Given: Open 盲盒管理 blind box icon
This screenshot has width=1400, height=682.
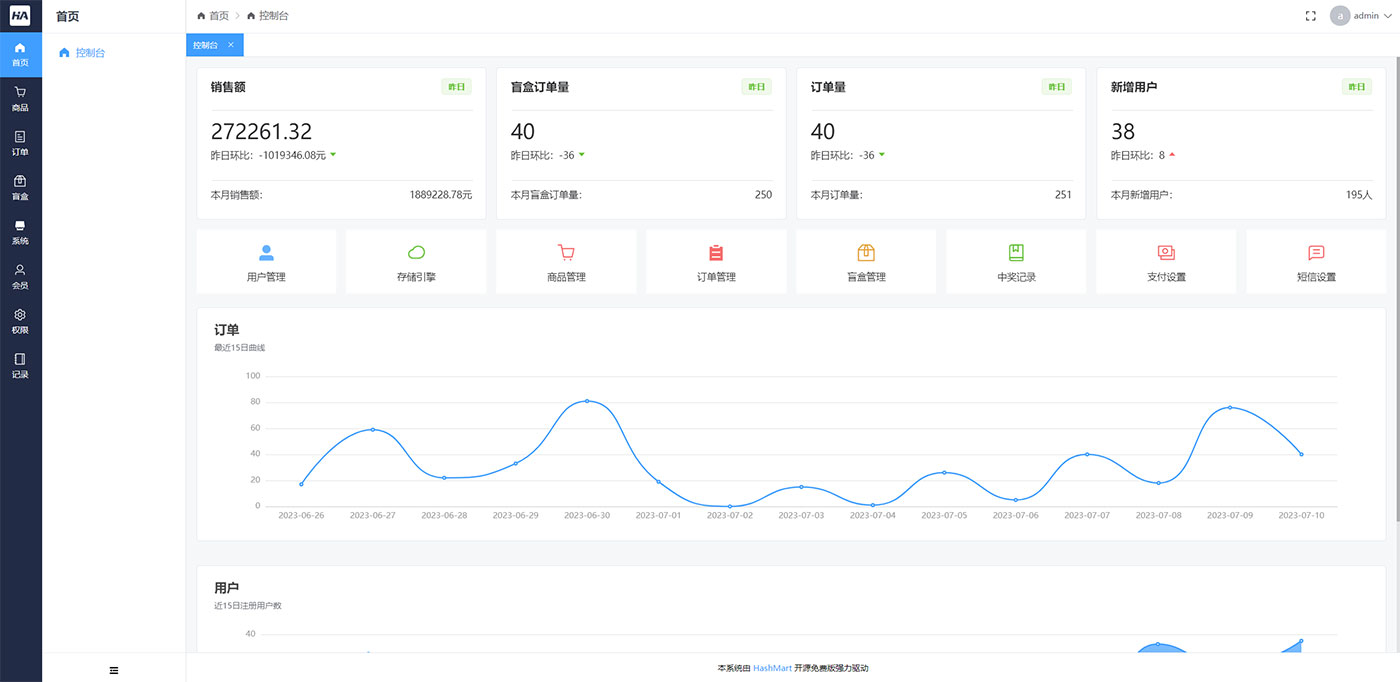Looking at the screenshot, I should click(x=865, y=261).
